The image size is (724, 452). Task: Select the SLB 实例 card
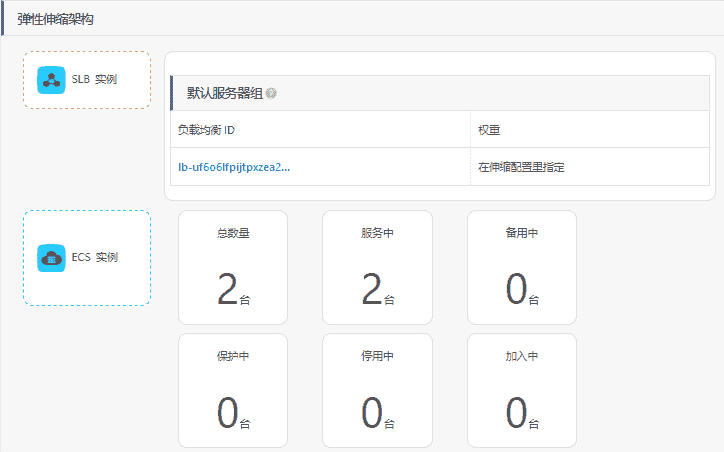87,80
